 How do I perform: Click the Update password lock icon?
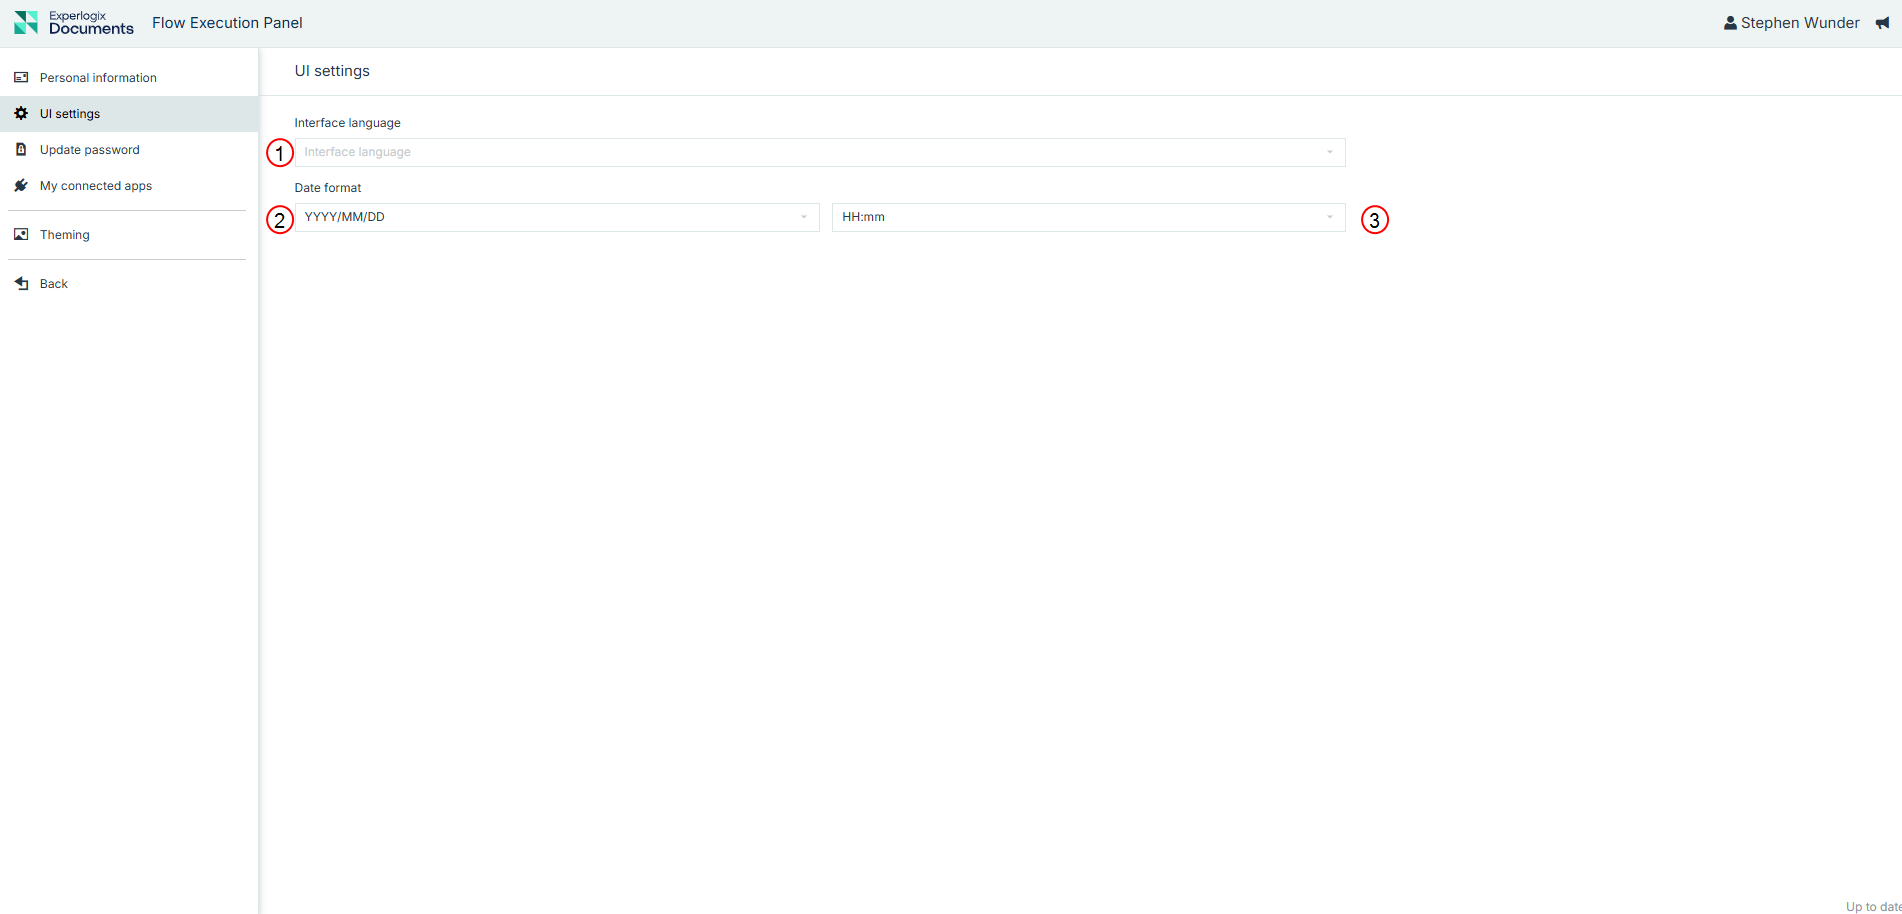tap(21, 149)
